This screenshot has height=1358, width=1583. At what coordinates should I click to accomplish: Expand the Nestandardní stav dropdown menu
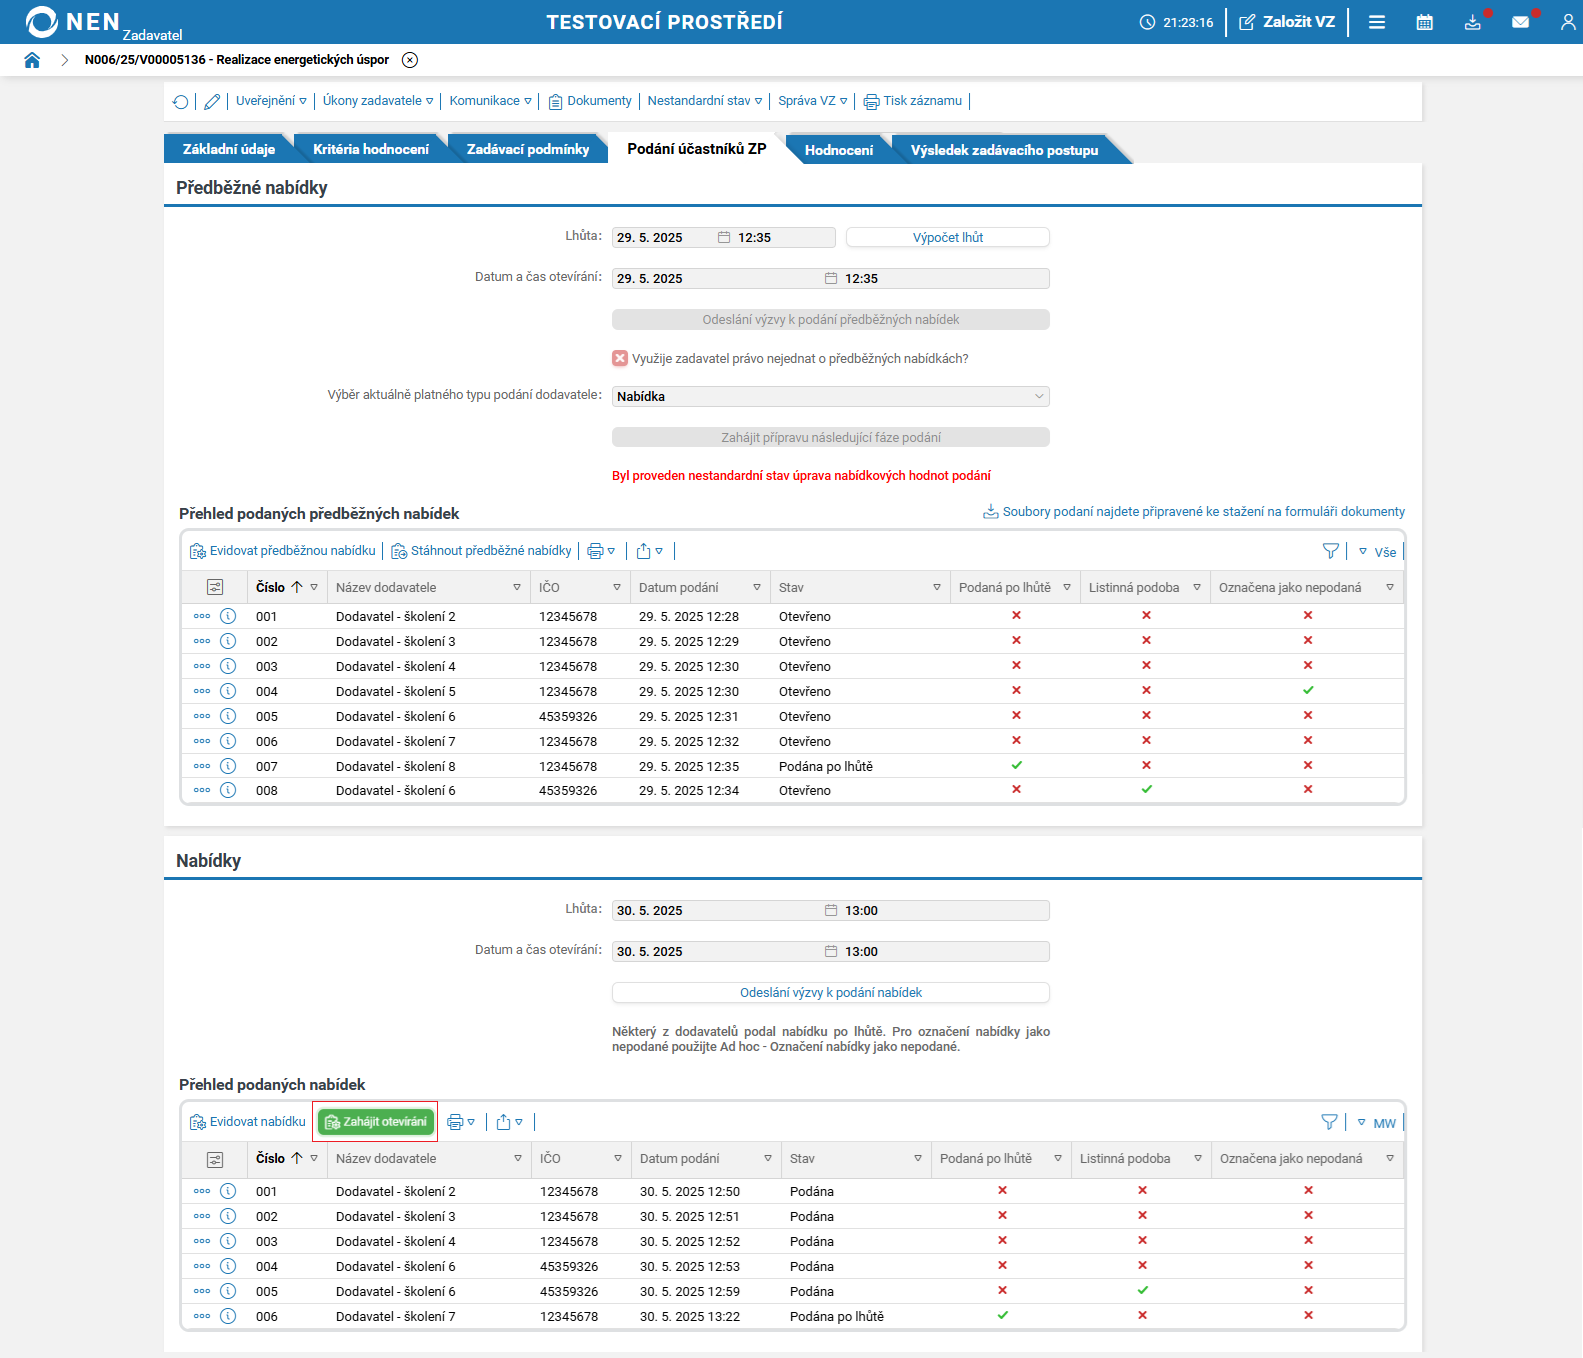(x=704, y=101)
